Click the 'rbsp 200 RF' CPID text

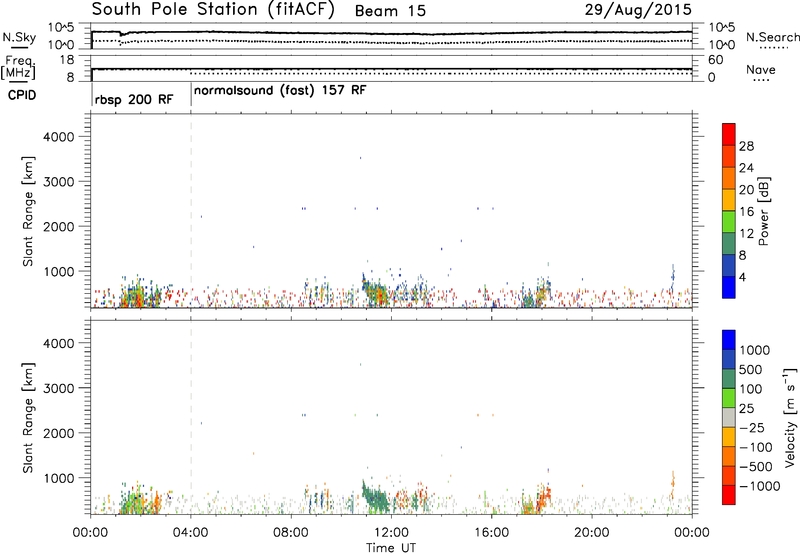tap(134, 99)
